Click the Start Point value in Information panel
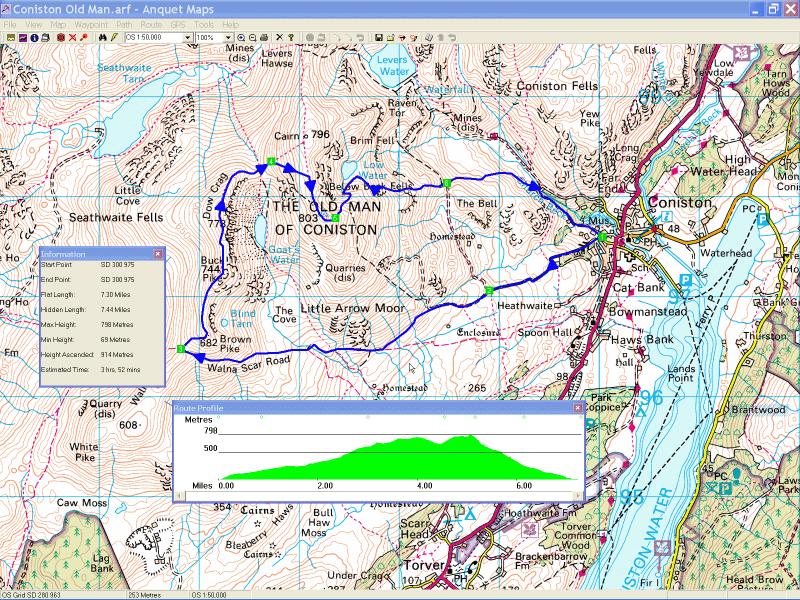The width and height of the screenshot is (800, 600). (117, 265)
